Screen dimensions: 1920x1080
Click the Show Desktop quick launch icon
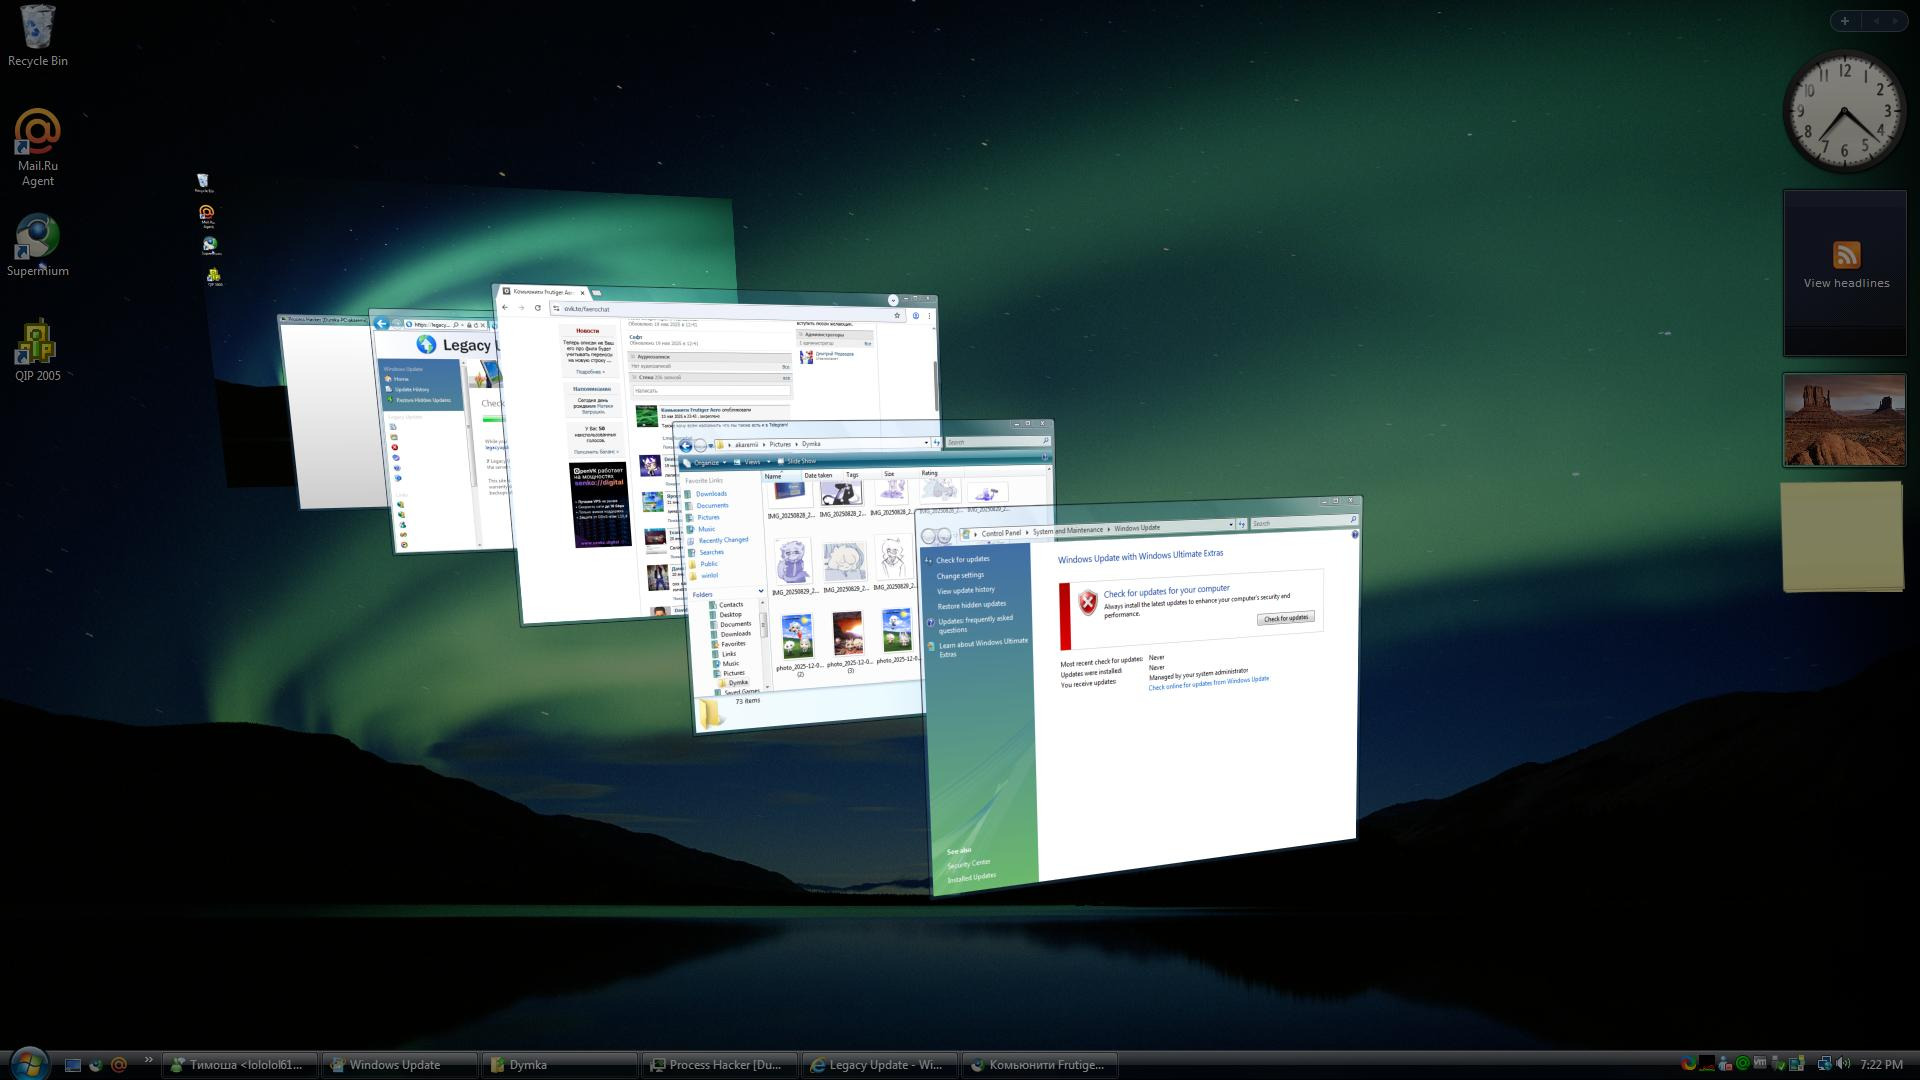click(x=72, y=1065)
